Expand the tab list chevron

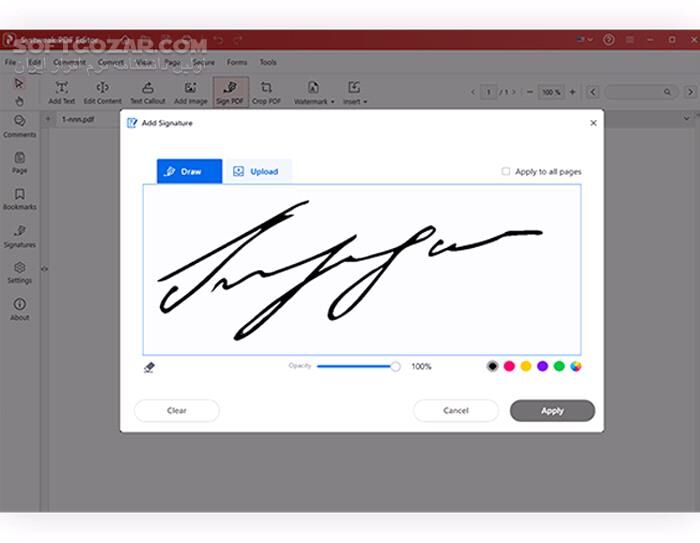(x=686, y=118)
